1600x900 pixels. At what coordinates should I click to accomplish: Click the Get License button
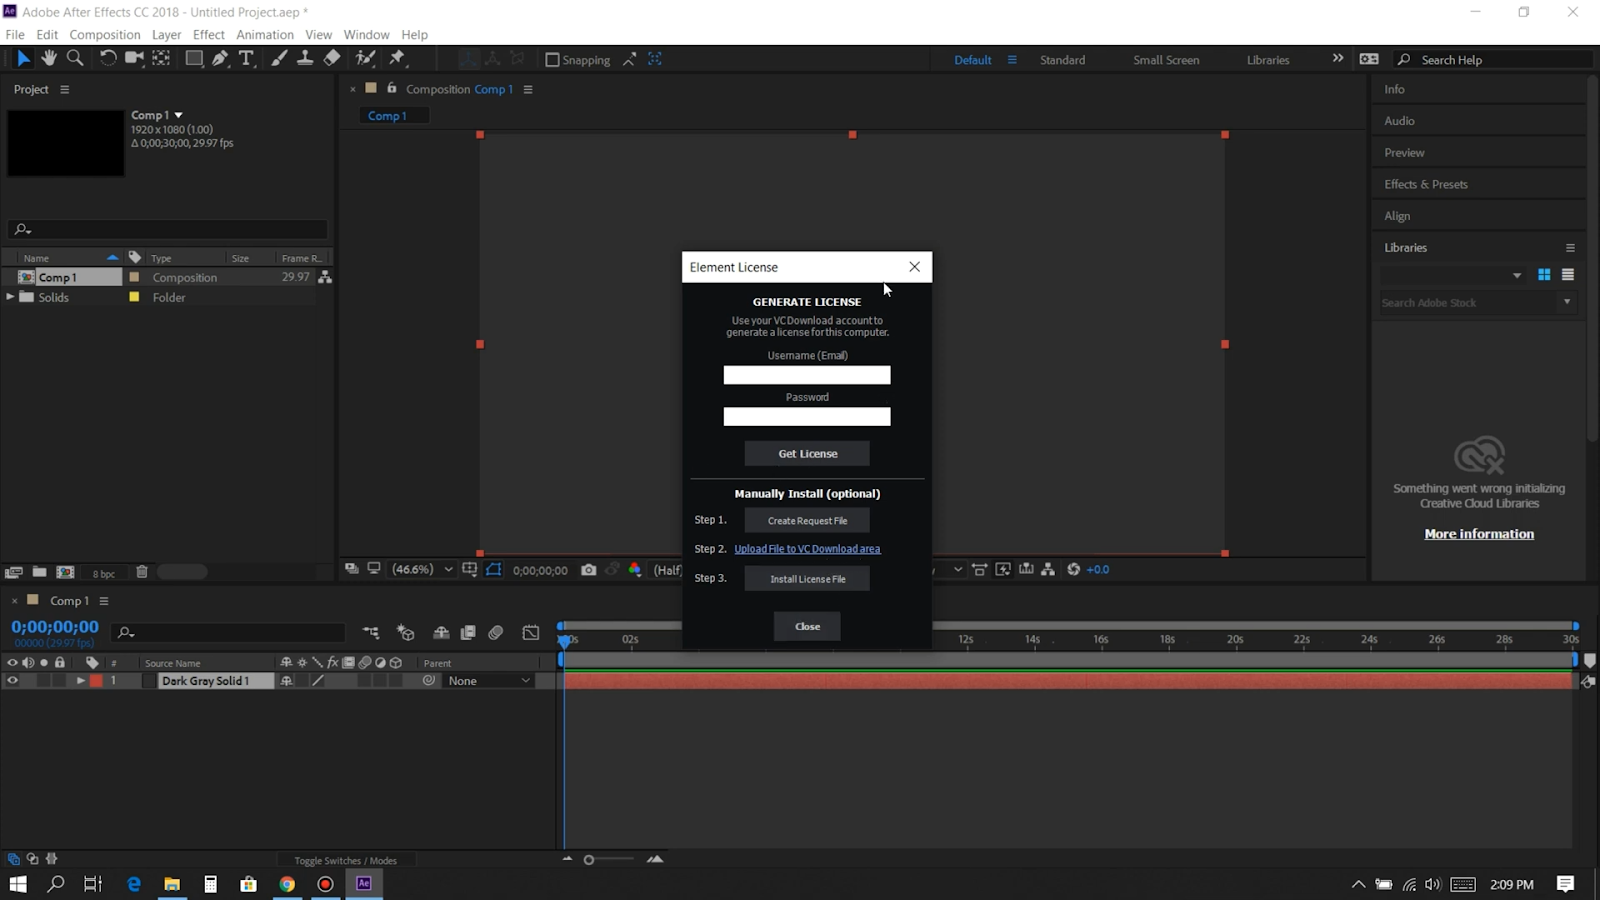(807, 454)
